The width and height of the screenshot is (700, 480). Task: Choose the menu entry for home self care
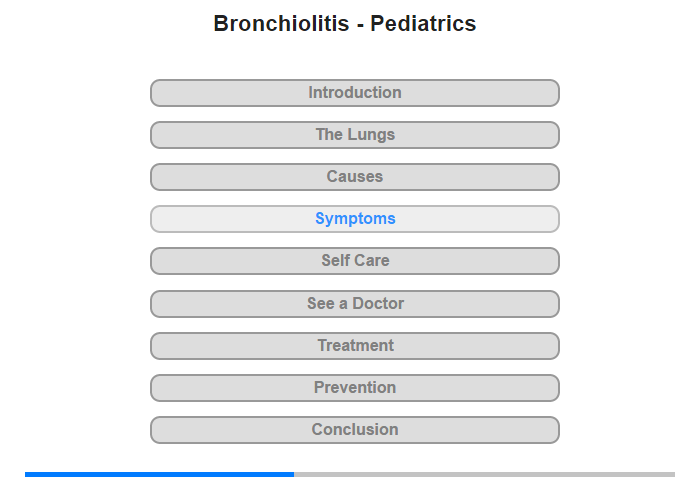tap(354, 261)
